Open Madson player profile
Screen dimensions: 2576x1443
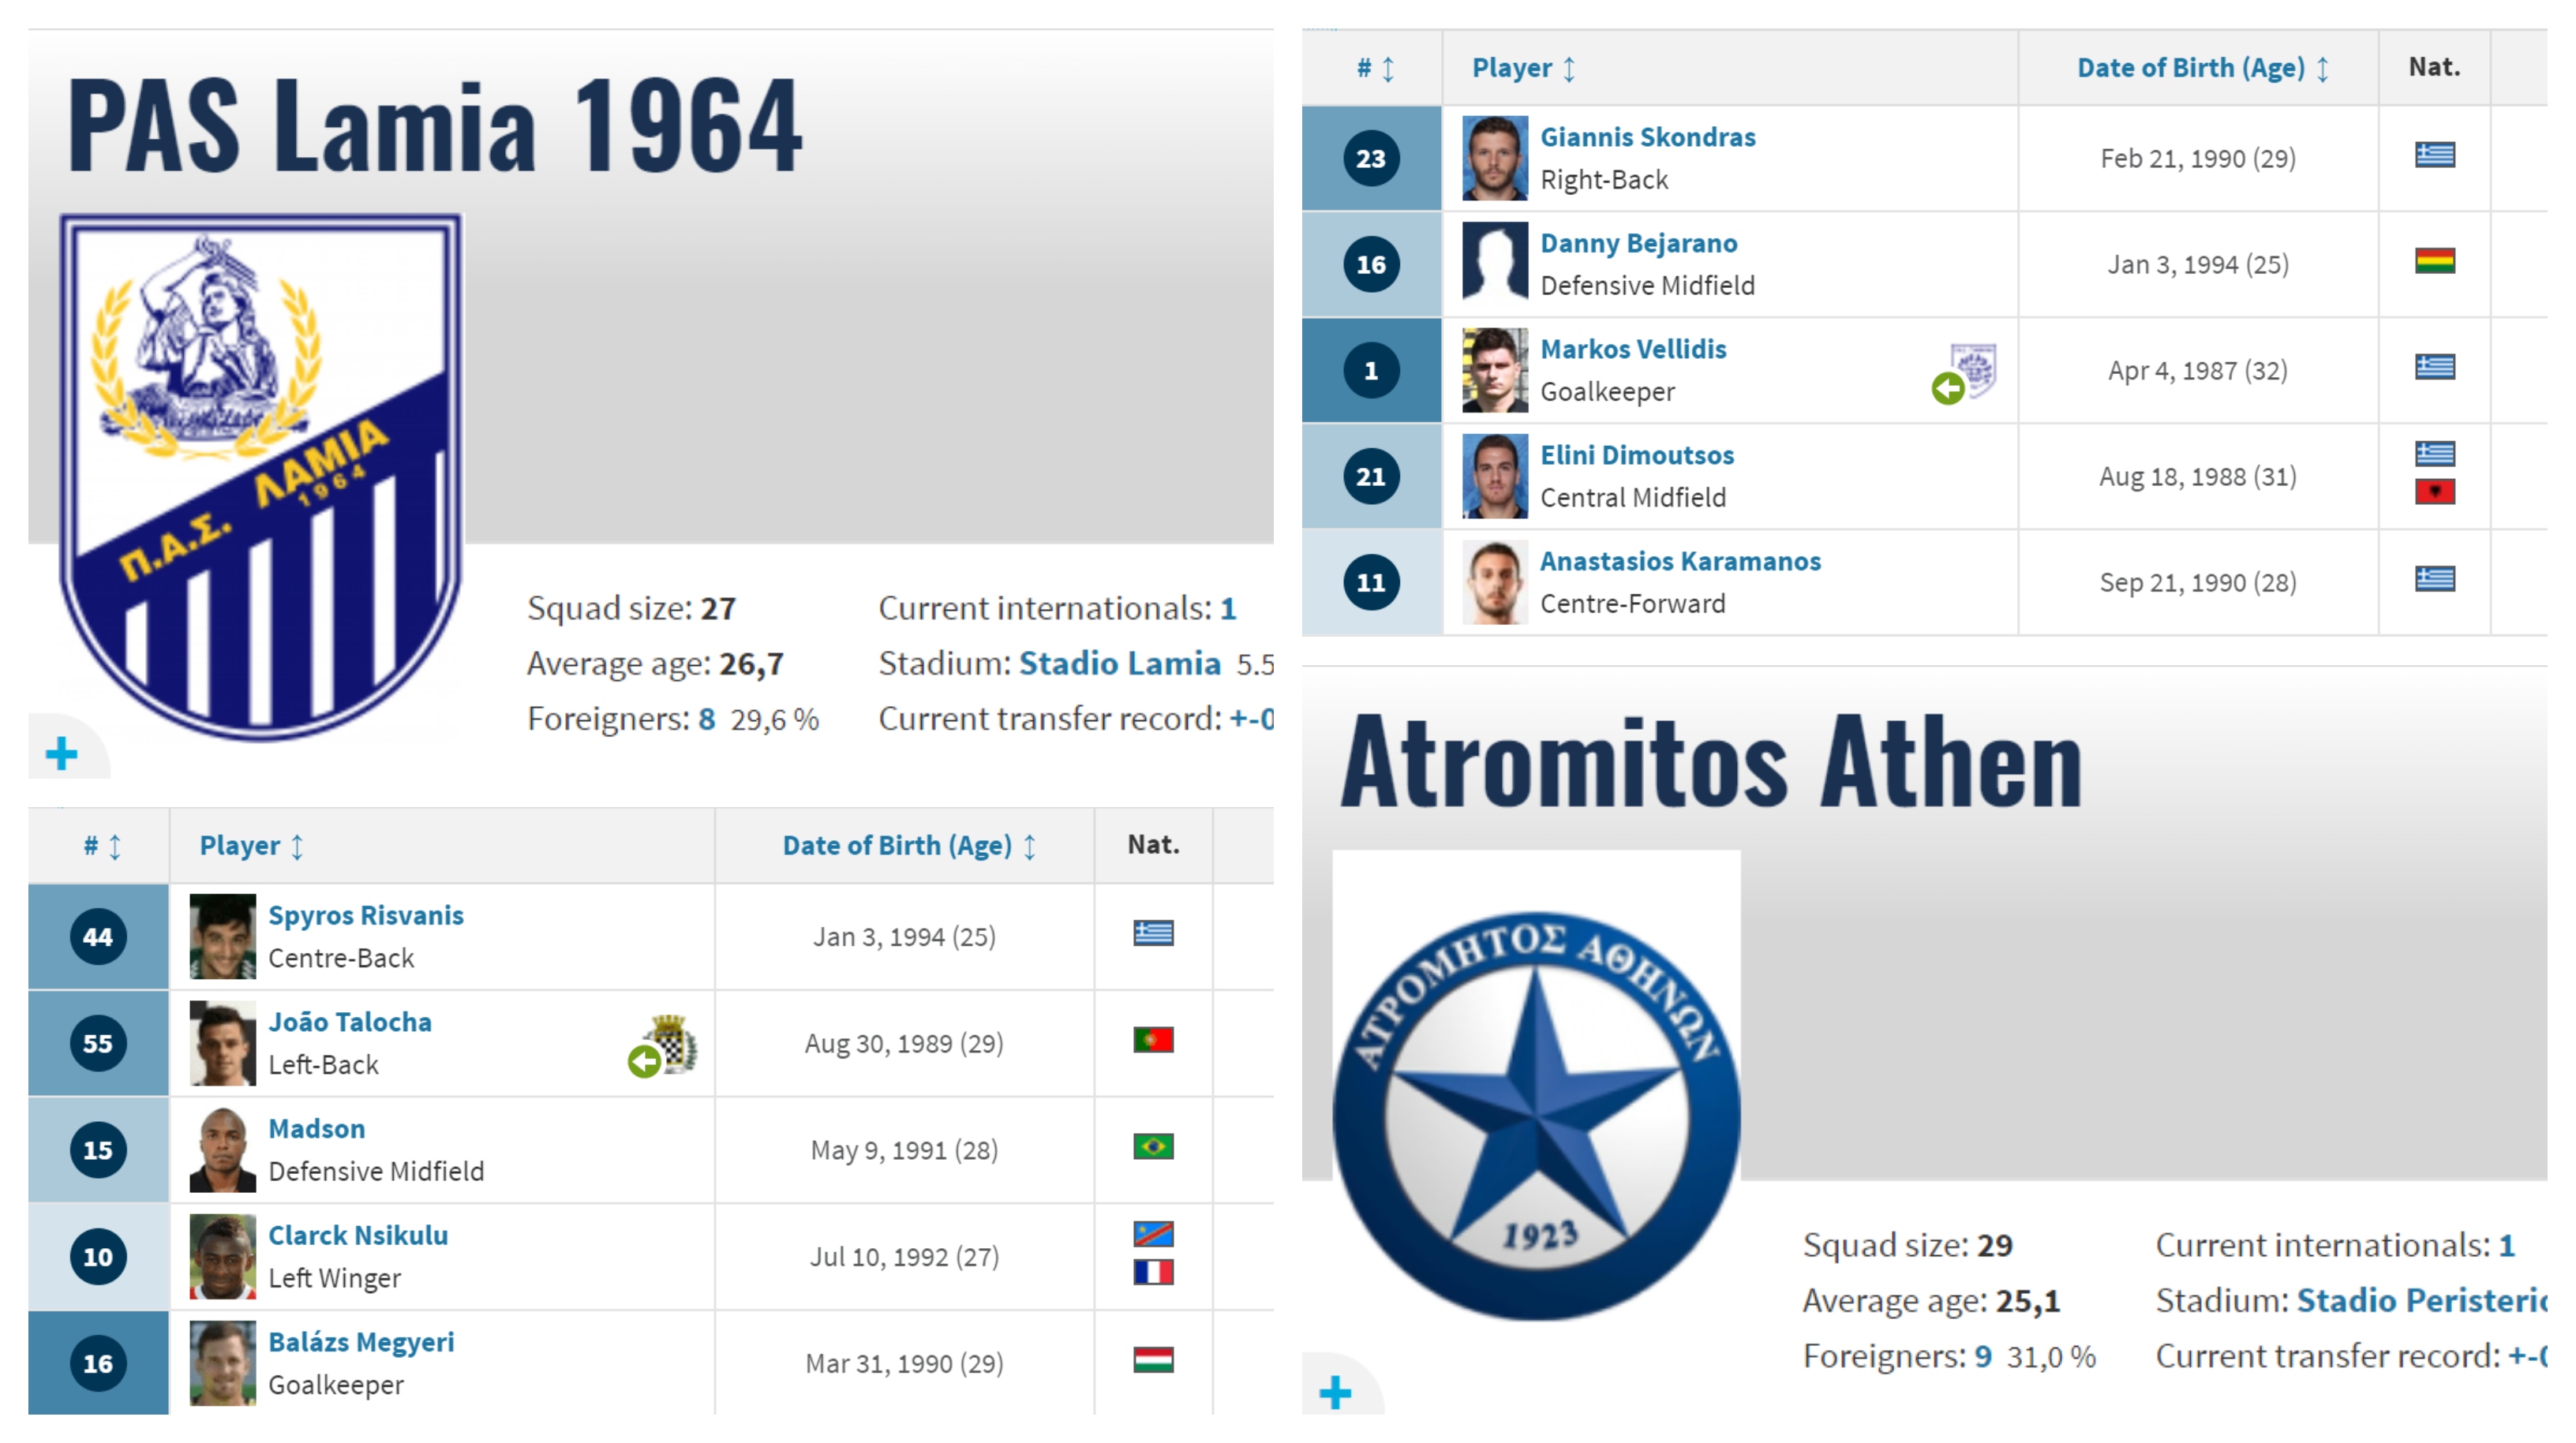click(317, 1128)
